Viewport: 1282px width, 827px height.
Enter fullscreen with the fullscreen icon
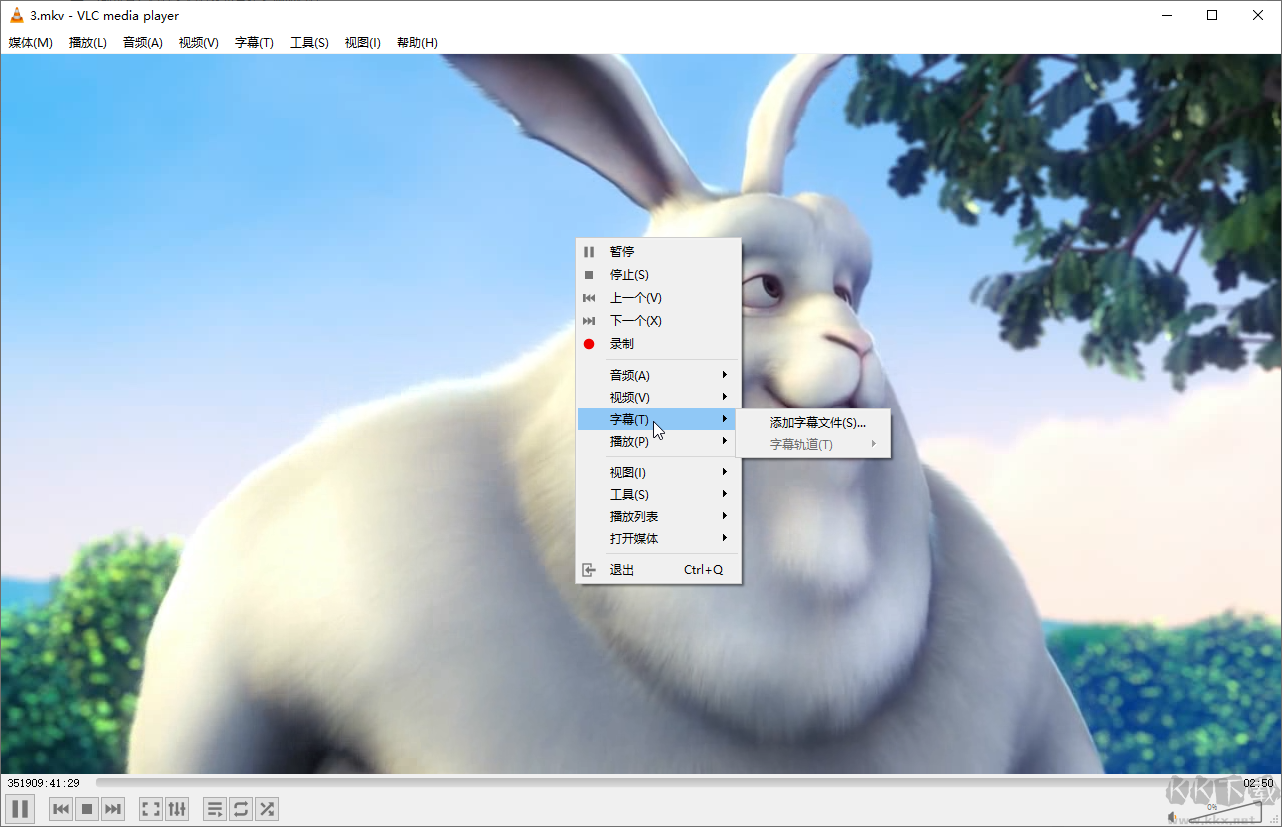click(x=150, y=808)
